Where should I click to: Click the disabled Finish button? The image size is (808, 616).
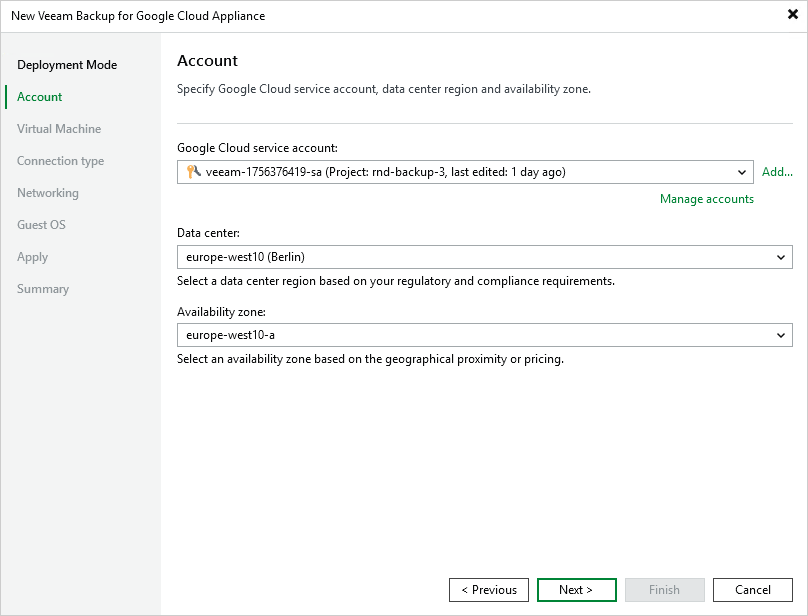click(665, 590)
